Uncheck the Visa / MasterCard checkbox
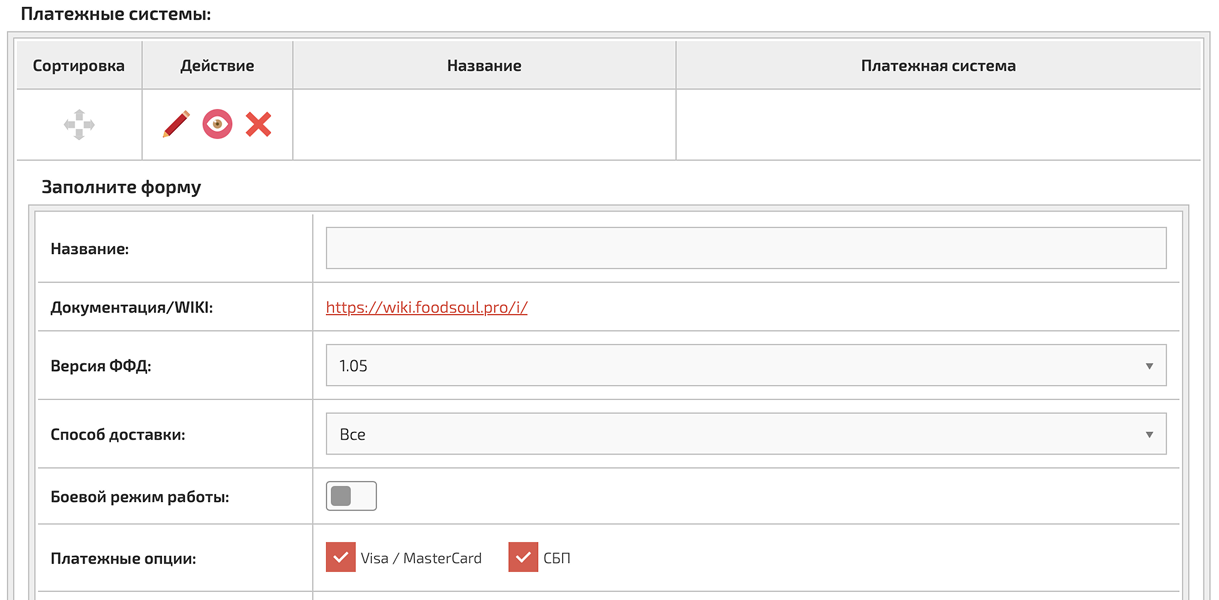 341,558
